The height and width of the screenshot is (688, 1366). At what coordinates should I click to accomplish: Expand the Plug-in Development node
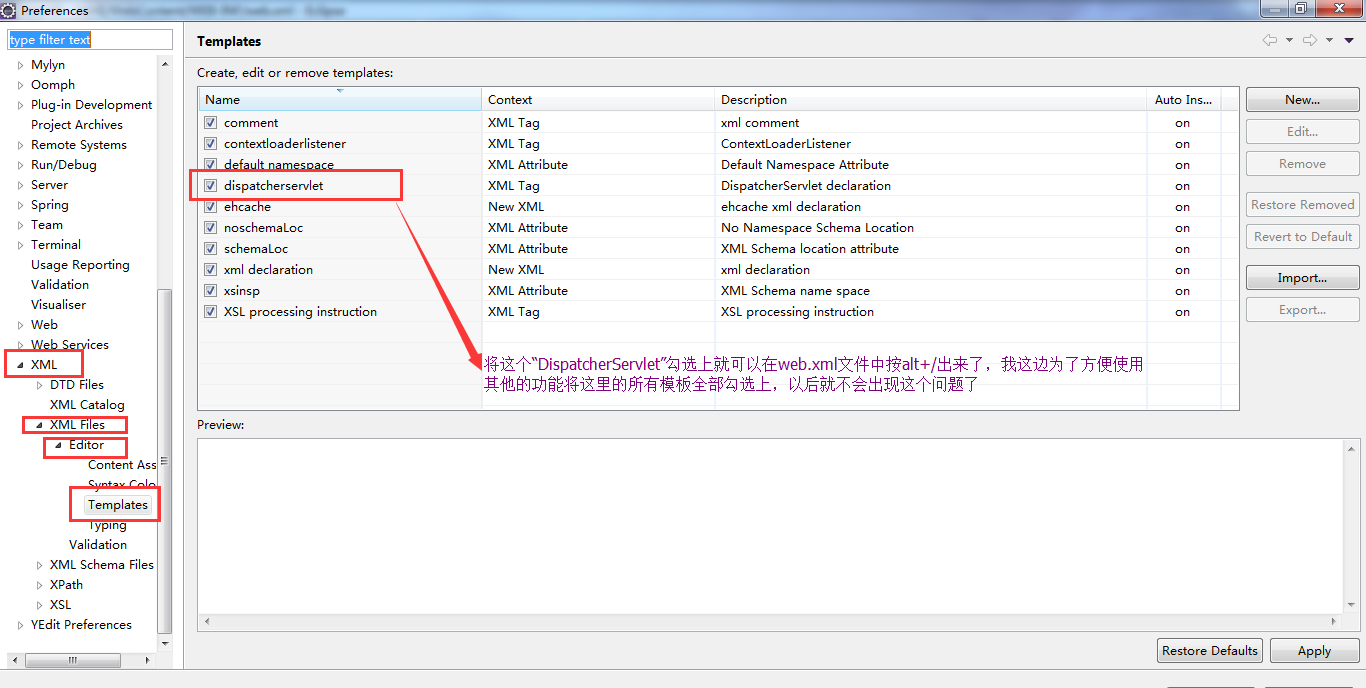(20, 105)
